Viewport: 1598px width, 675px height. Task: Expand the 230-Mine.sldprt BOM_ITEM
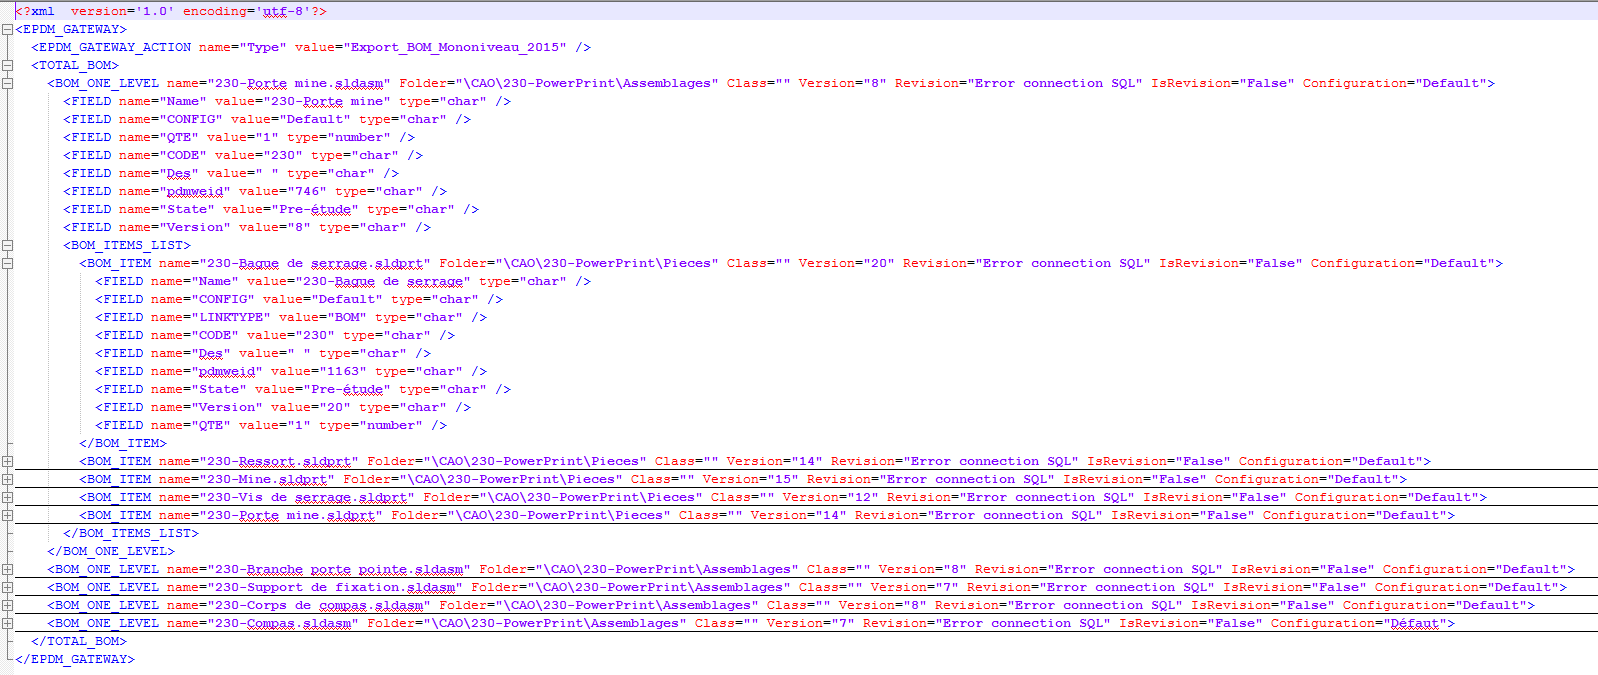(x=7, y=479)
